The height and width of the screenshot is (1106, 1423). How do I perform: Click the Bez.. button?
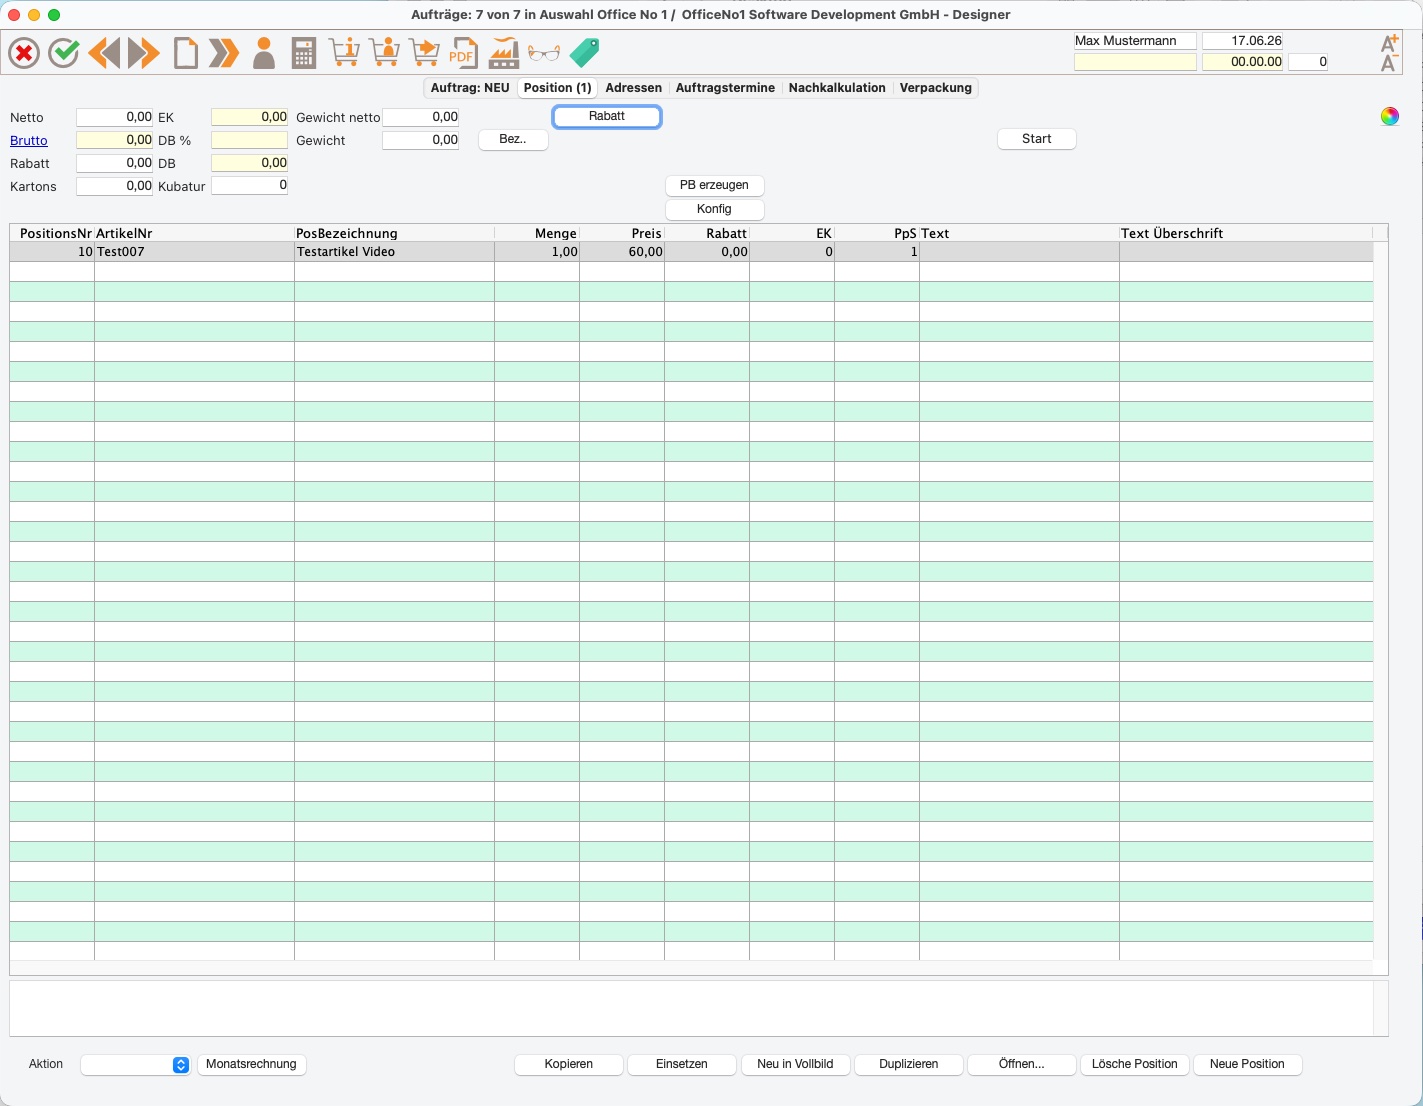[x=513, y=140]
